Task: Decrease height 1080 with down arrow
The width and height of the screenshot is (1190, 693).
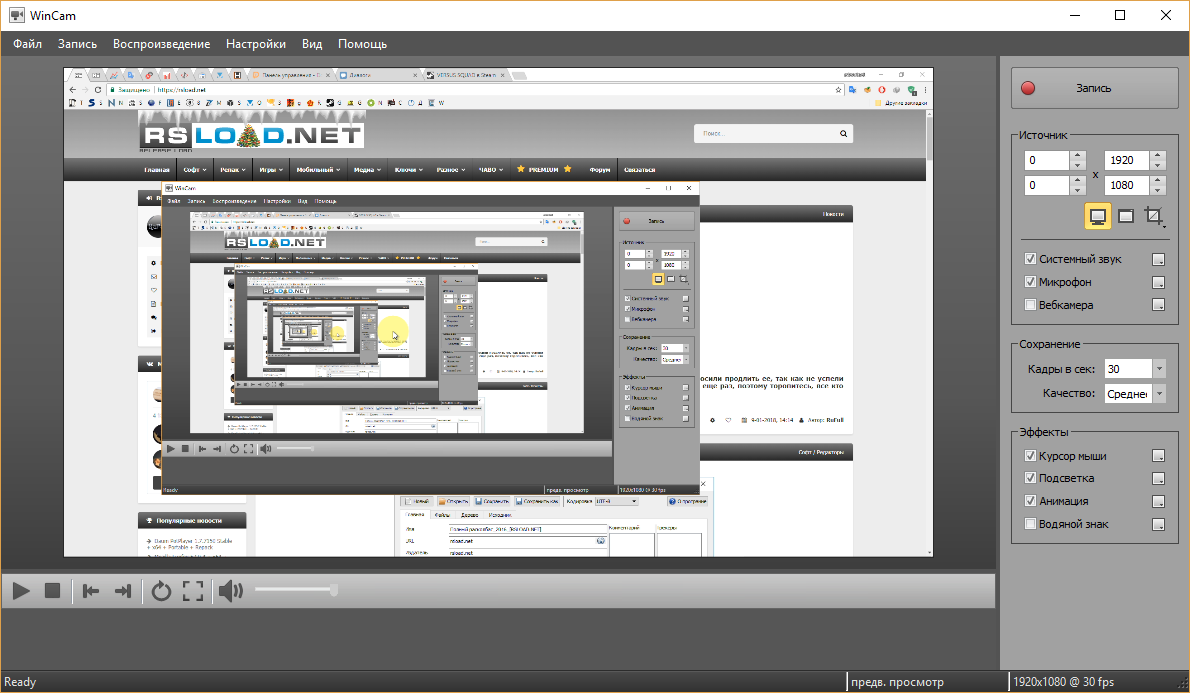Action: pos(1157,190)
